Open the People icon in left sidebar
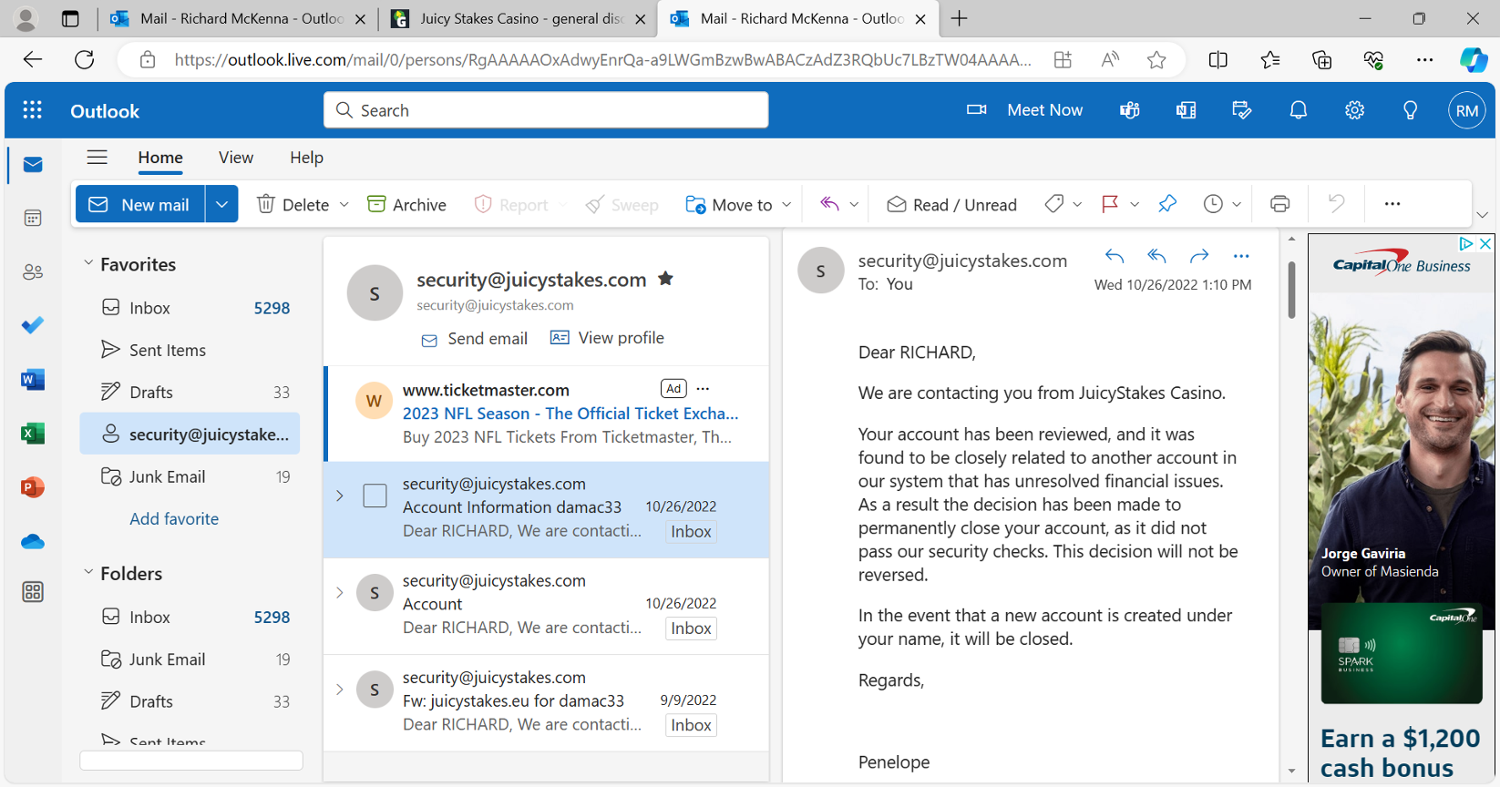 click(33, 272)
